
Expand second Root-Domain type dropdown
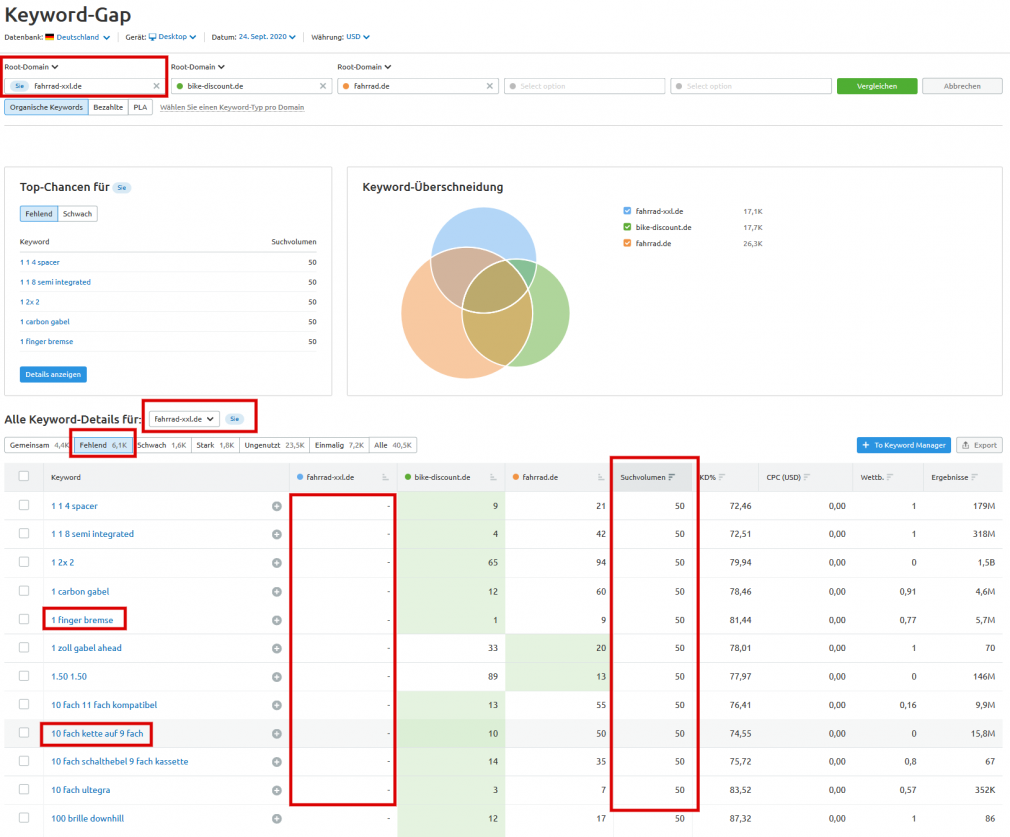(x=198, y=67)
